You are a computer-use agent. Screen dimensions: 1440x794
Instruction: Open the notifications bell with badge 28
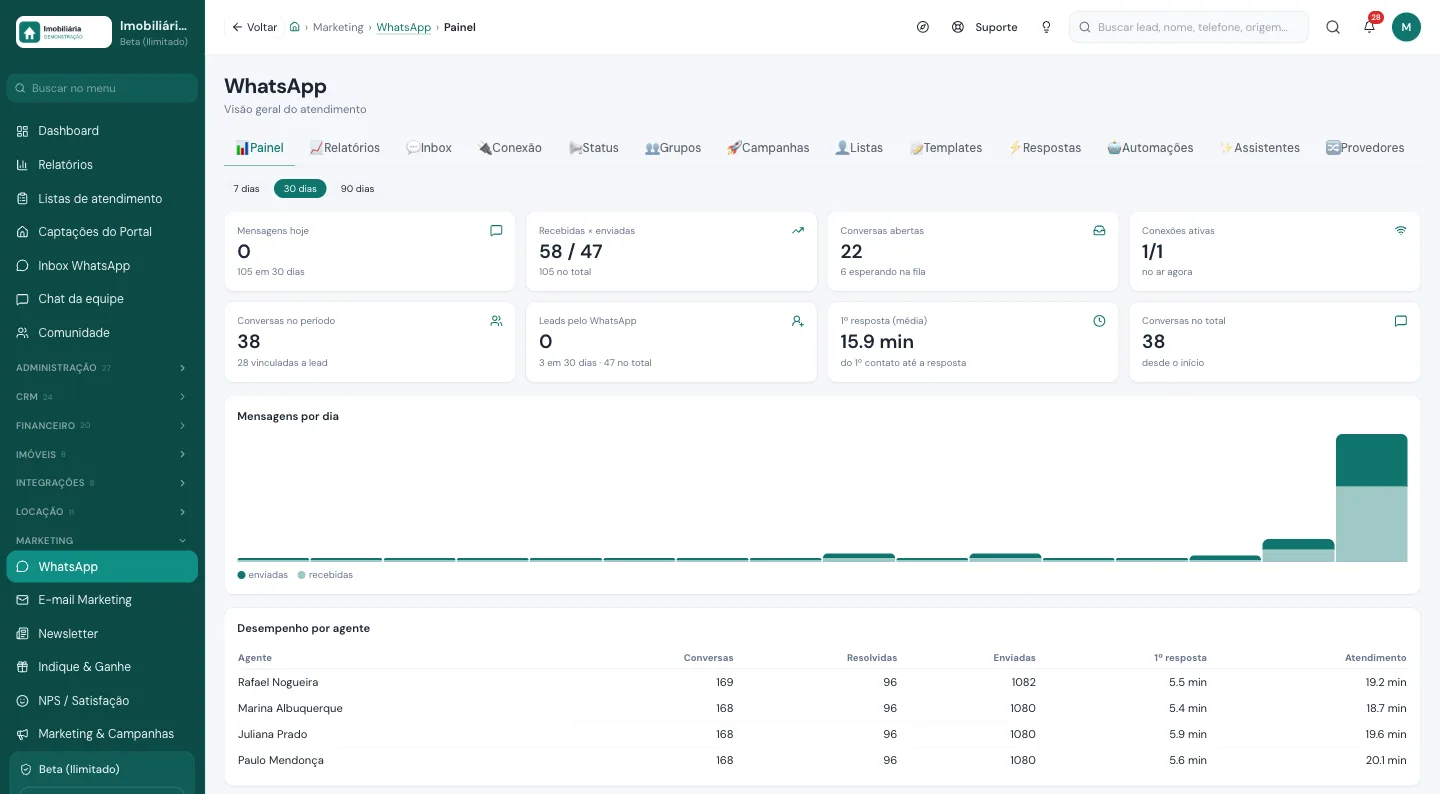point(1370,27)
